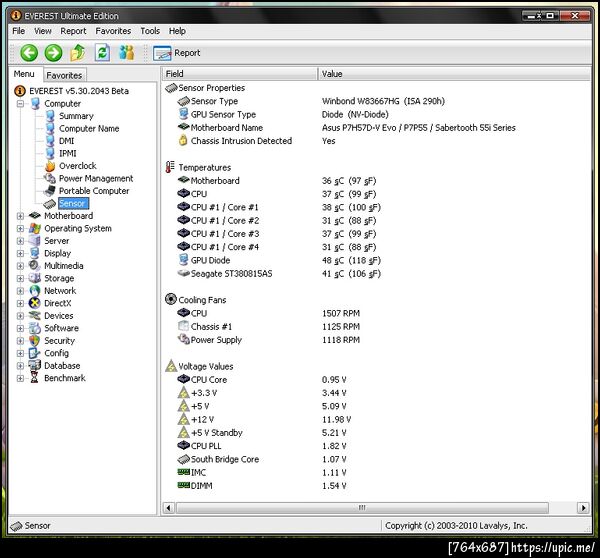Click the horizontal scrollbar right arrow
600x558 pixels.
[583, 508]
